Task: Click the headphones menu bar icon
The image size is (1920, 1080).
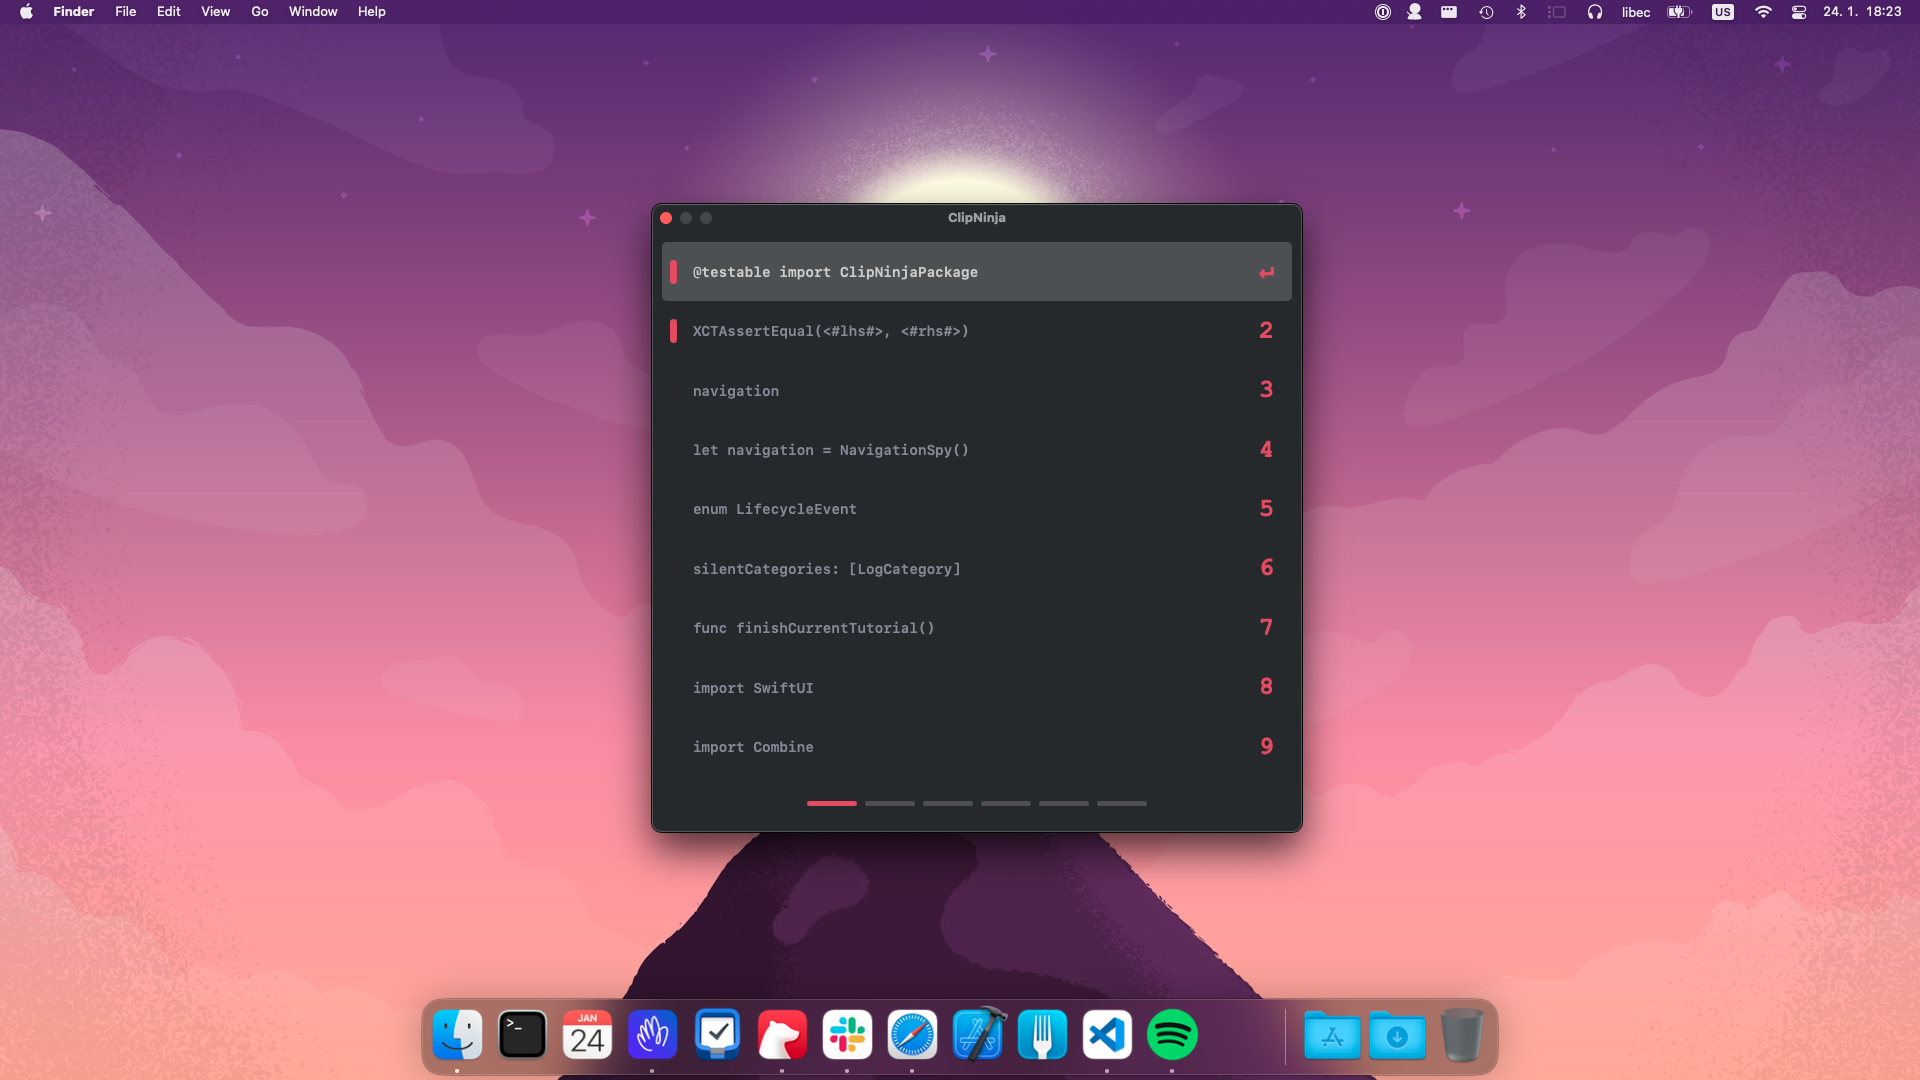Action: tap(1595, 12)
